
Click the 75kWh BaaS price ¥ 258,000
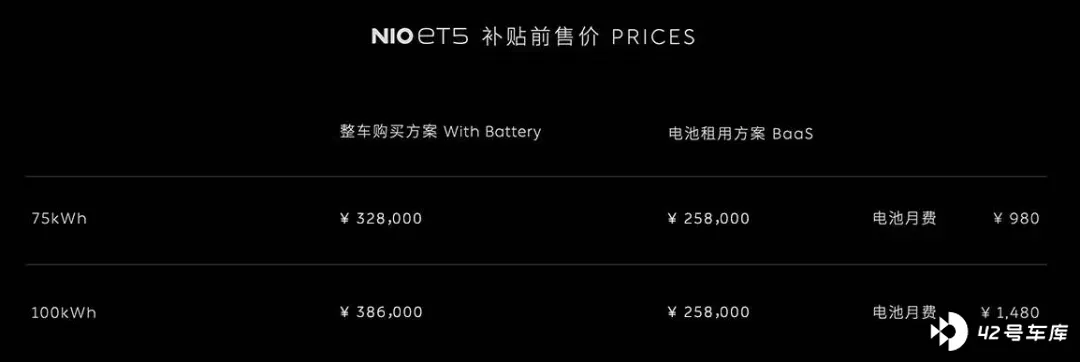(x=709, y=219)
